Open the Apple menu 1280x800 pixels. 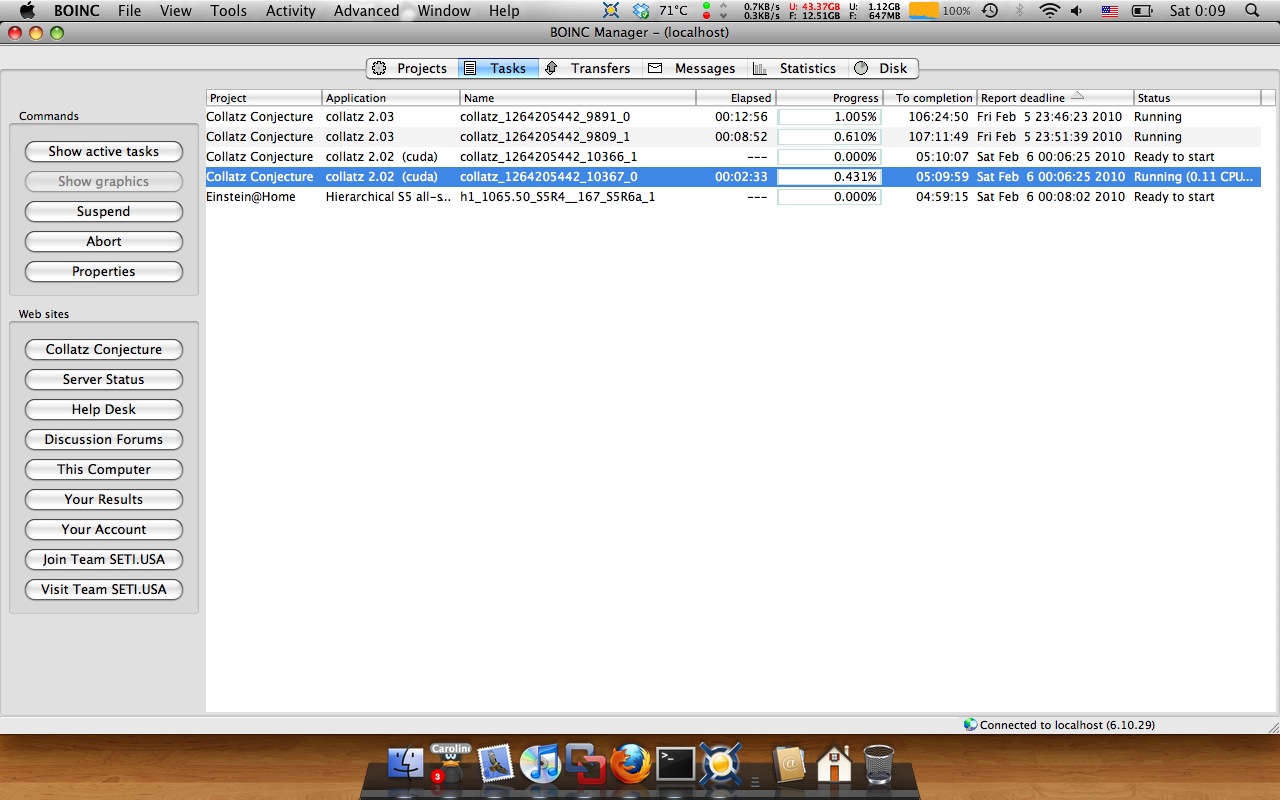coord(27,11)
